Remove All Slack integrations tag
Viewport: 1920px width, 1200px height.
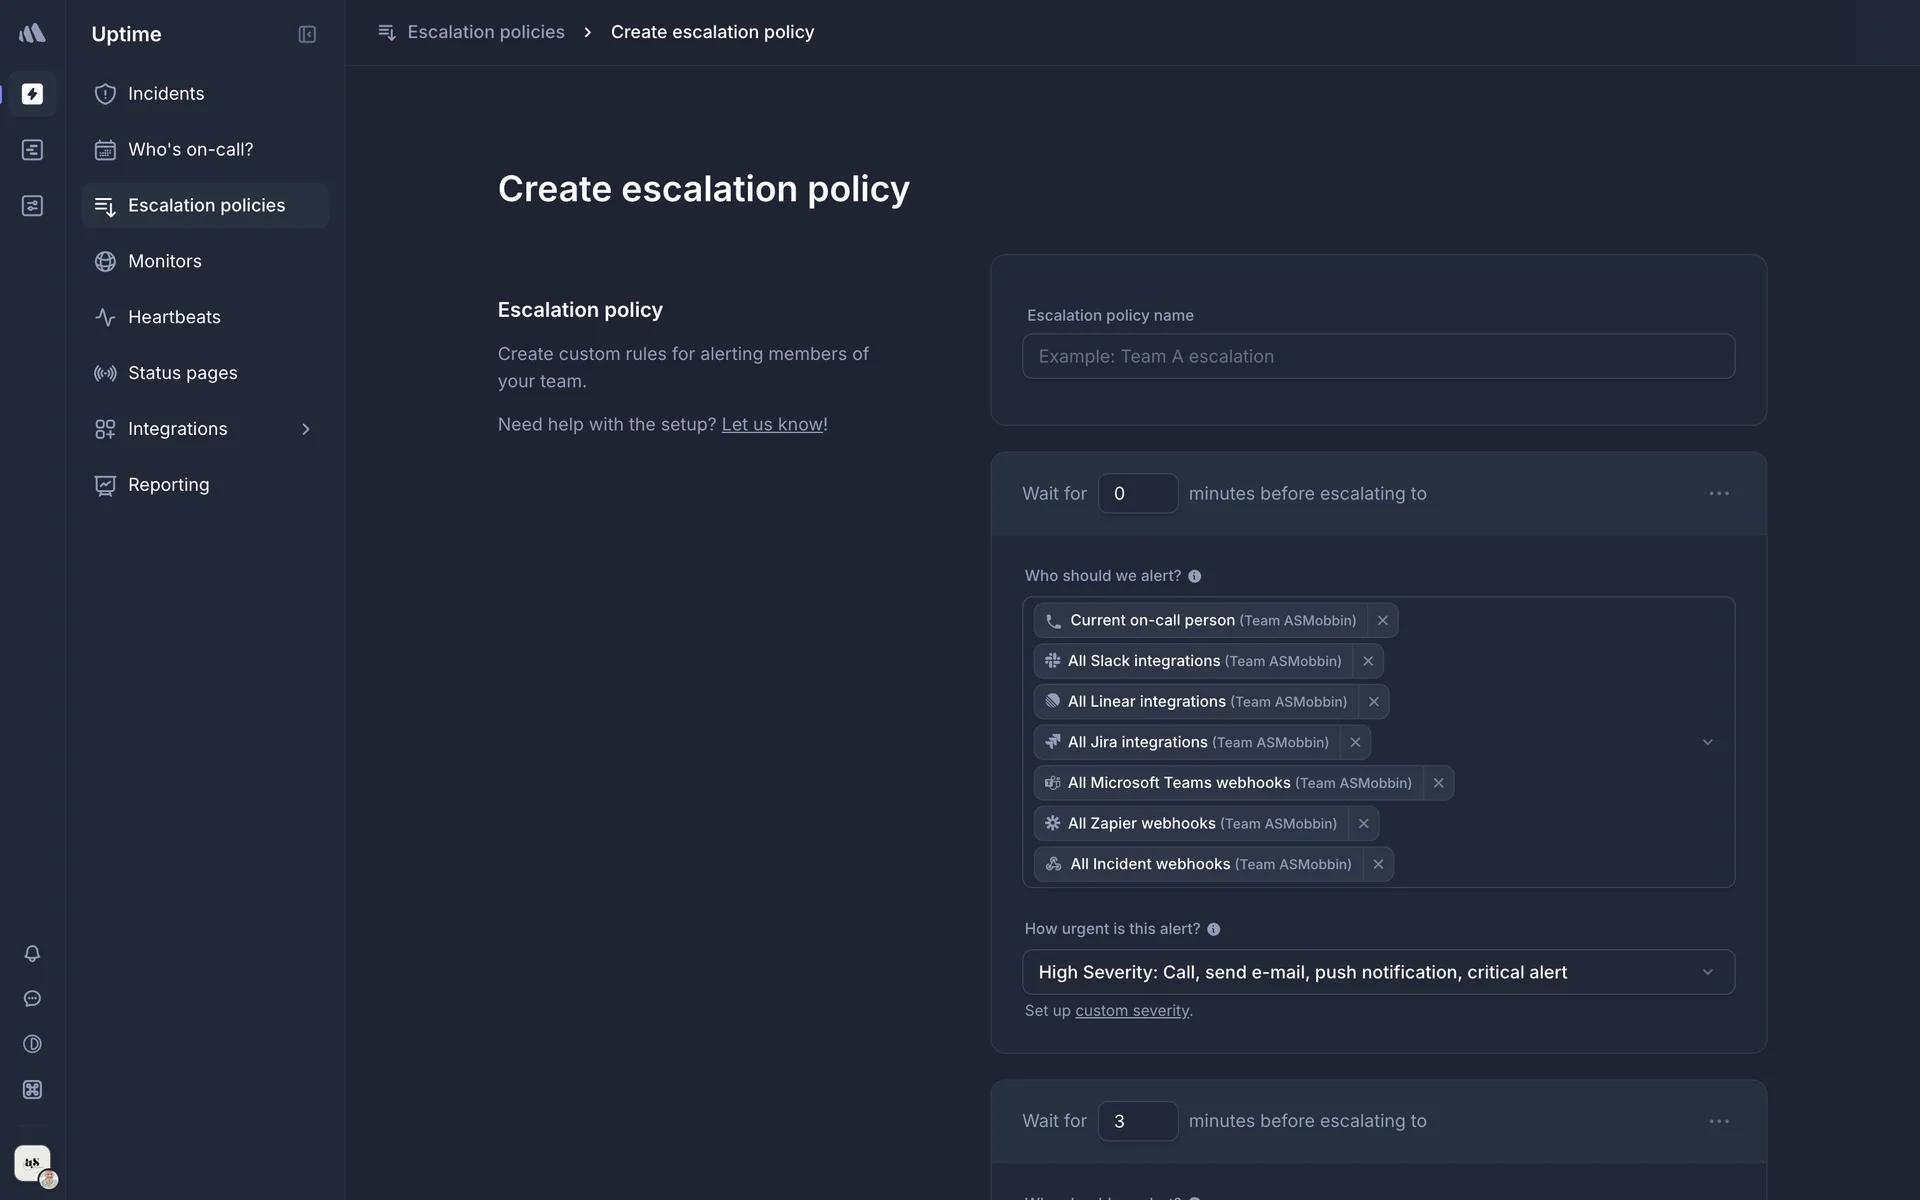pyautogui.click(x=1367, y=661)
